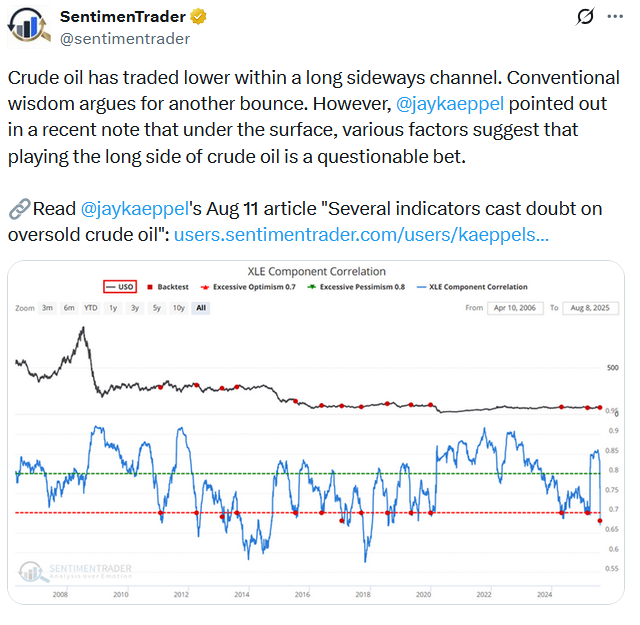Click the To date field
Screen dimensions: 640x625
tap(589, 308)
